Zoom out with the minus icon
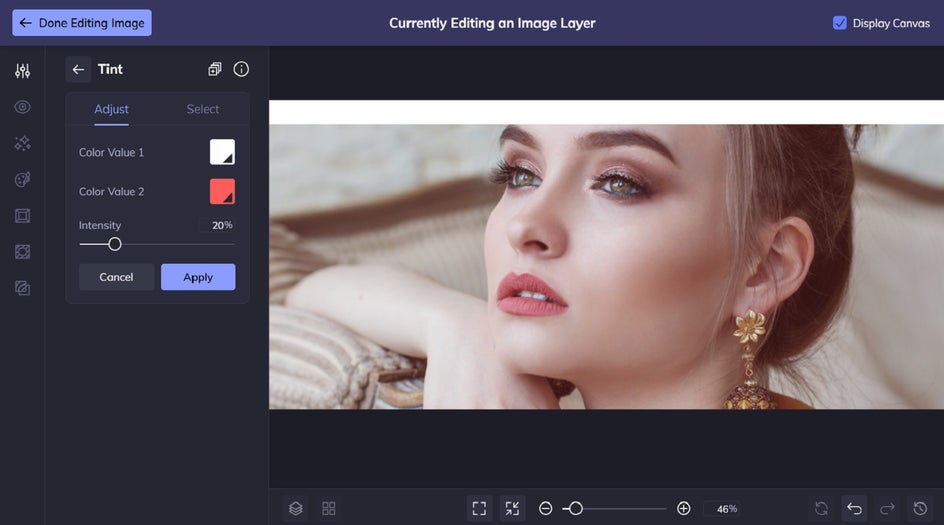 click(x=545, y=509)
